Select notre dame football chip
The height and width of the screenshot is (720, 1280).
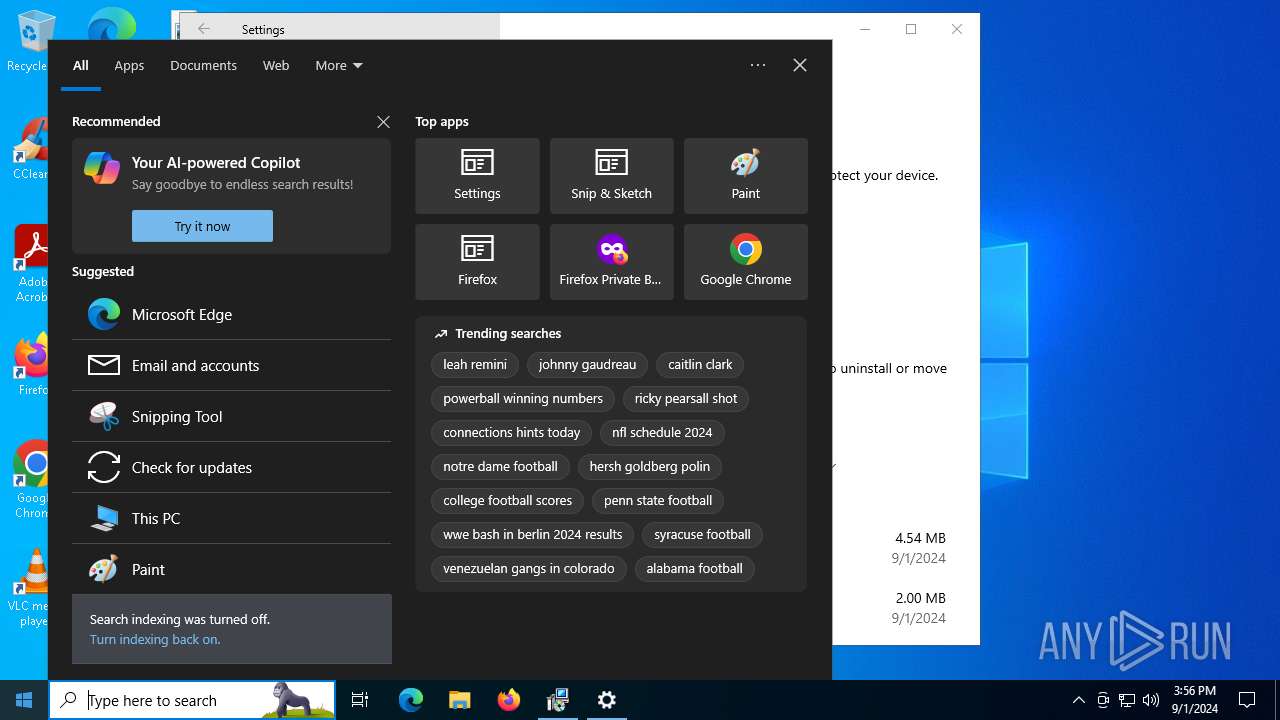(x=500, y=466)
